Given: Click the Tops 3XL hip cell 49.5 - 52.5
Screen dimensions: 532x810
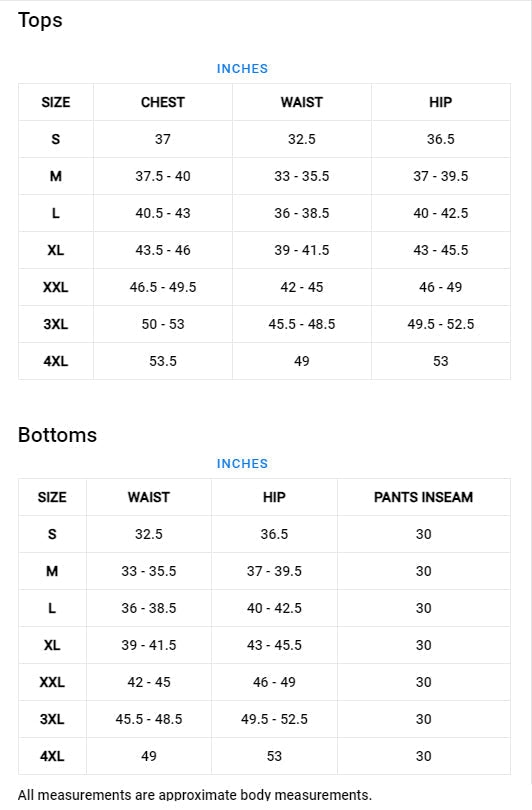Looking at the screenshot, I should tap(441, 324).
